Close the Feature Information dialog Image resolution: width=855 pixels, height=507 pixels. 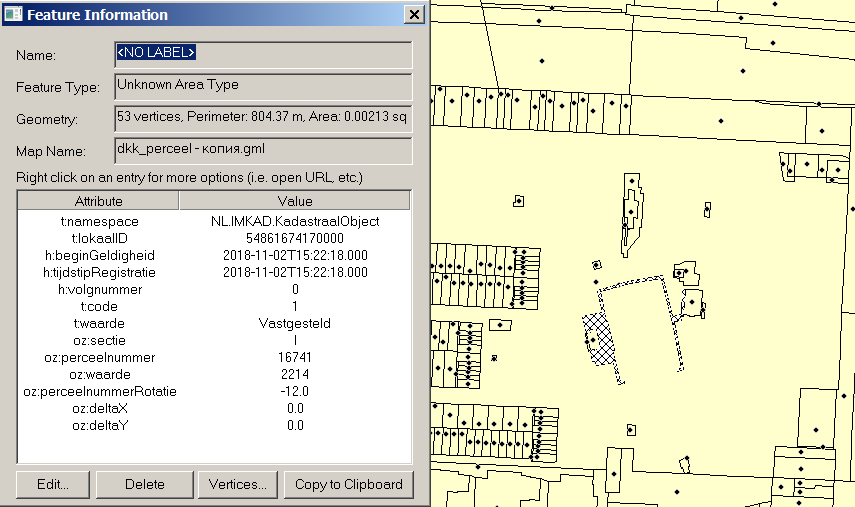(413, 15)
